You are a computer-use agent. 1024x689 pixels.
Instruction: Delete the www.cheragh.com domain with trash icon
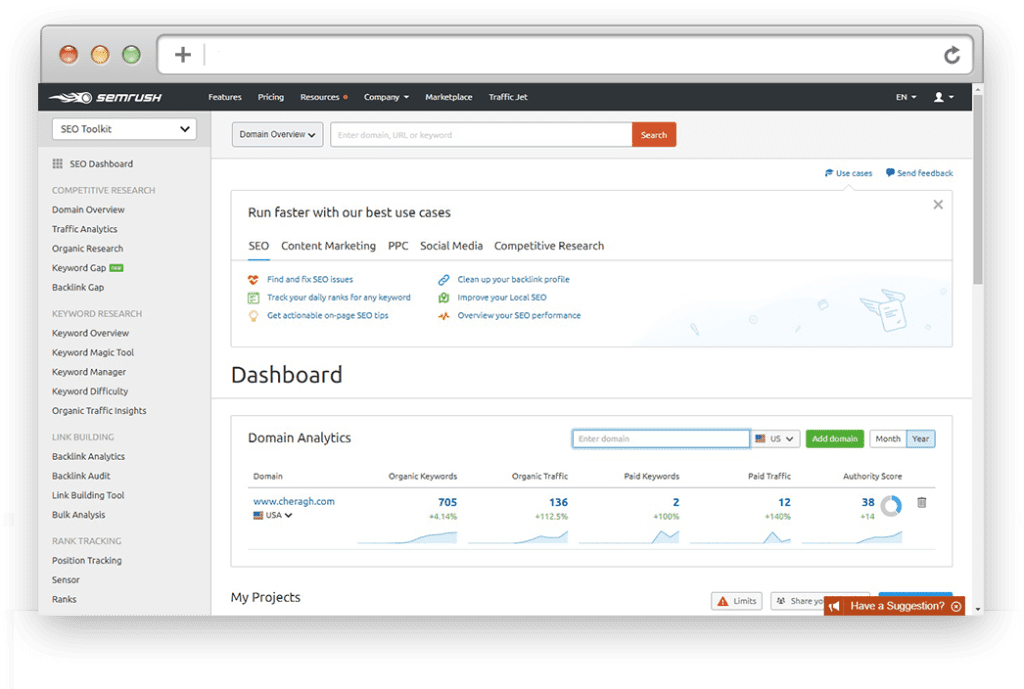point(921,503)
